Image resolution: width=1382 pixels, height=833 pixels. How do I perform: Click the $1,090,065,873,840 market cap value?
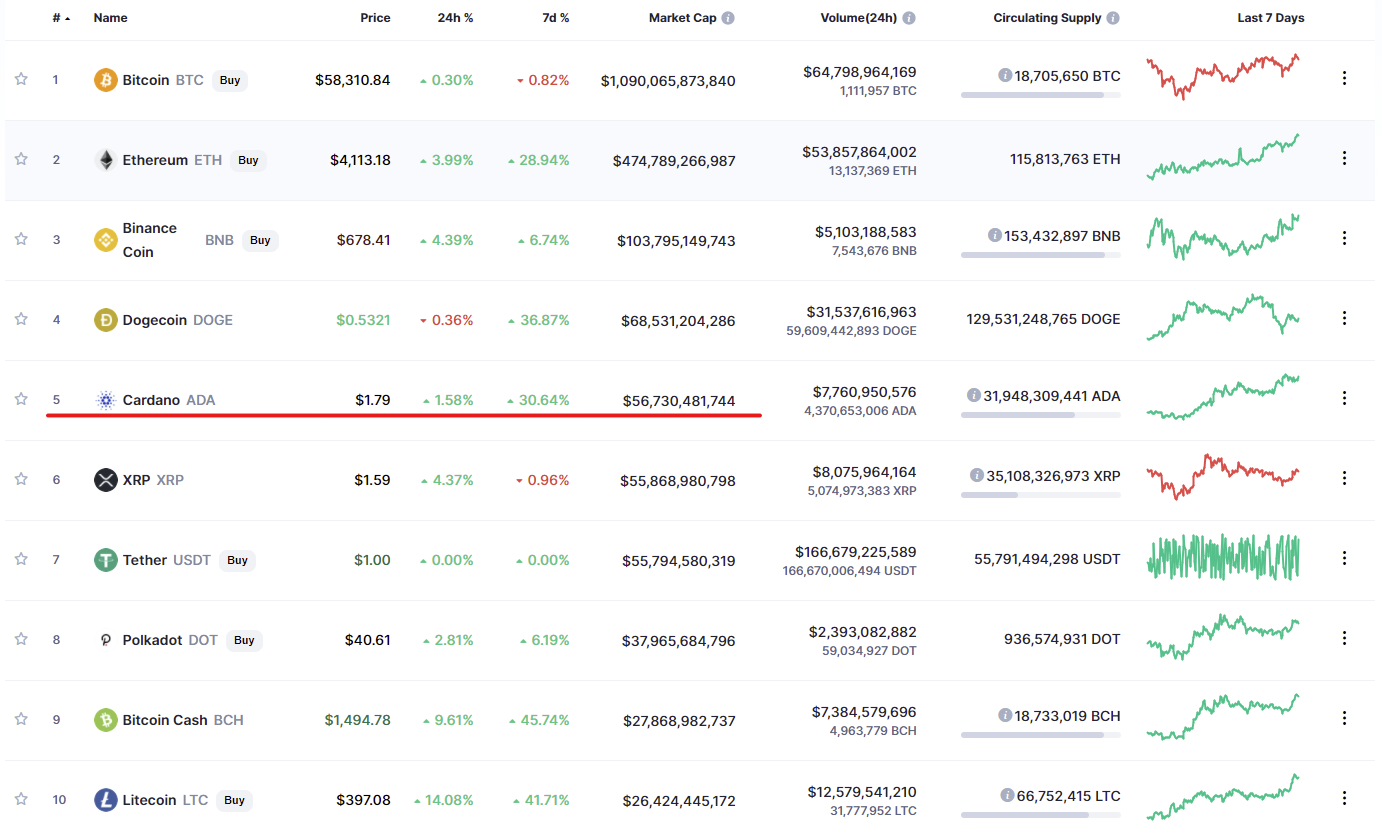tap(668, 80)
